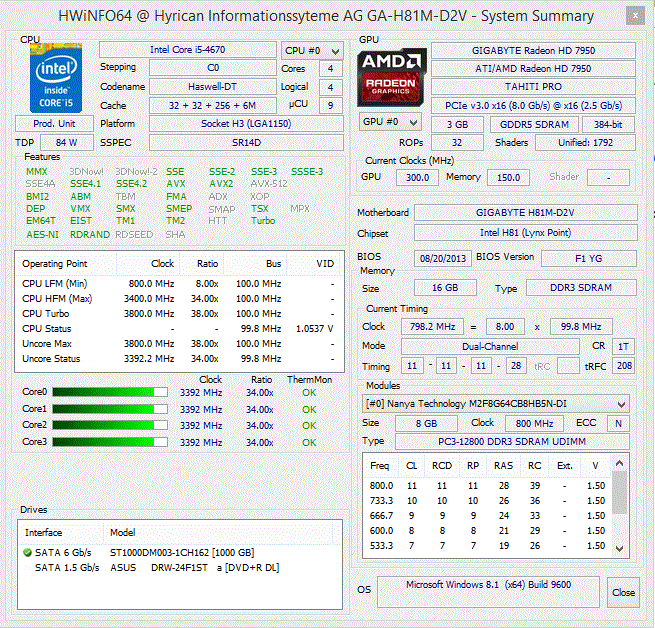Click the memory timings table scrollbar thumb
Screen dimensions: 655x628
[619, 492]
